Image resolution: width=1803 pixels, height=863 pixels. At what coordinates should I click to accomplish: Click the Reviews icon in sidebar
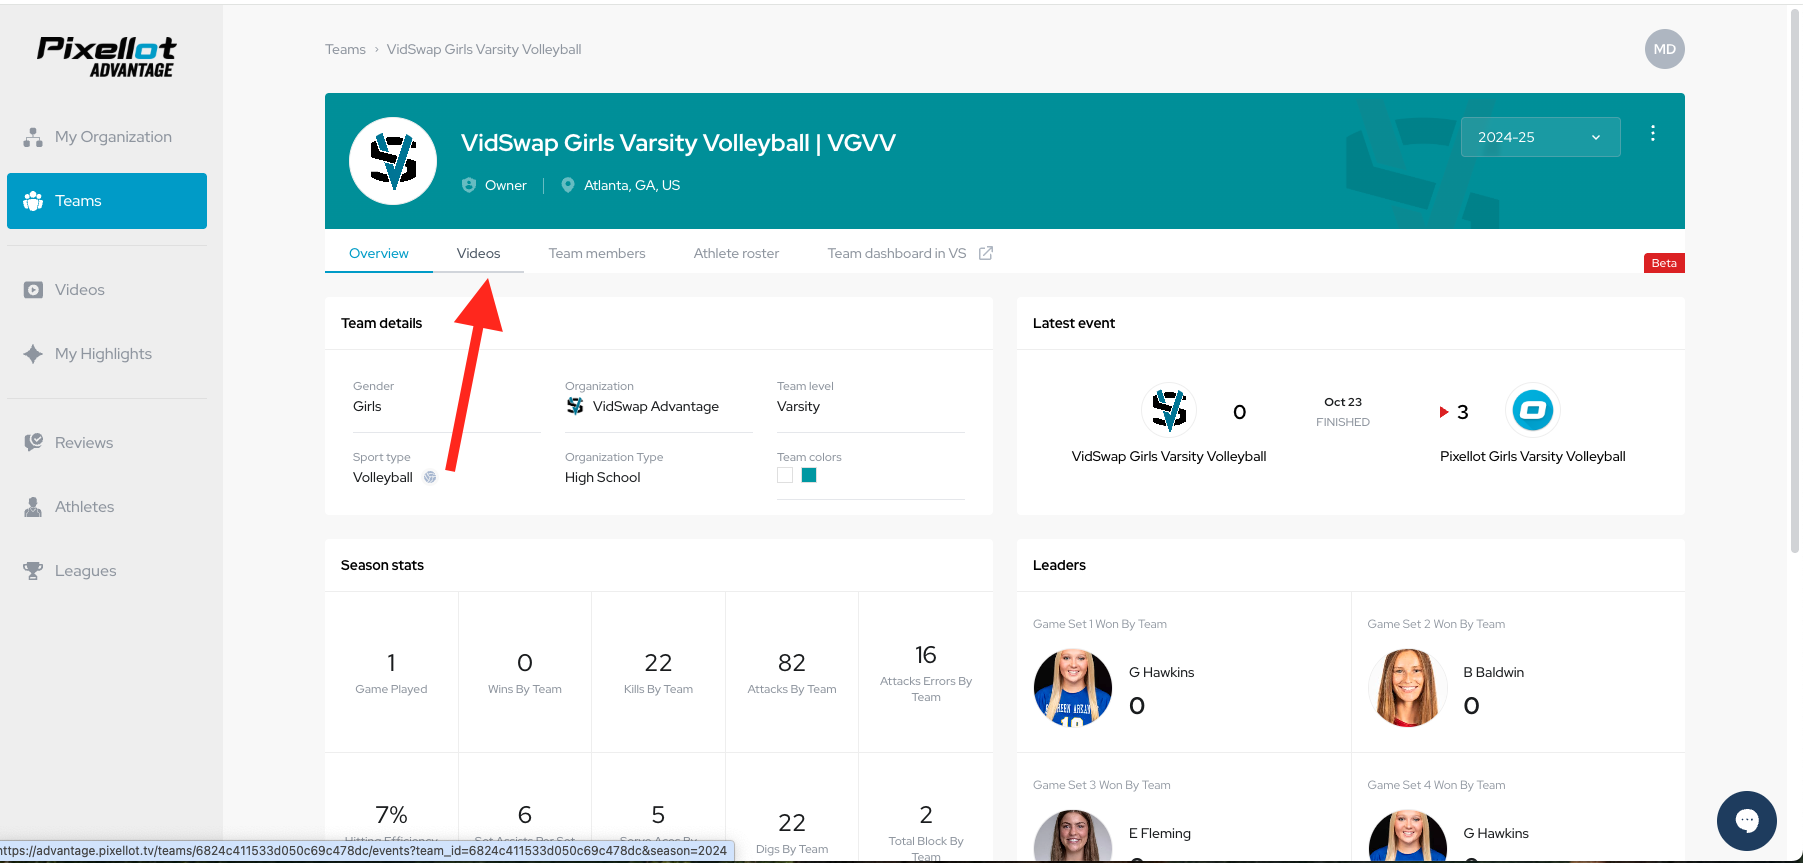(33, 442)
